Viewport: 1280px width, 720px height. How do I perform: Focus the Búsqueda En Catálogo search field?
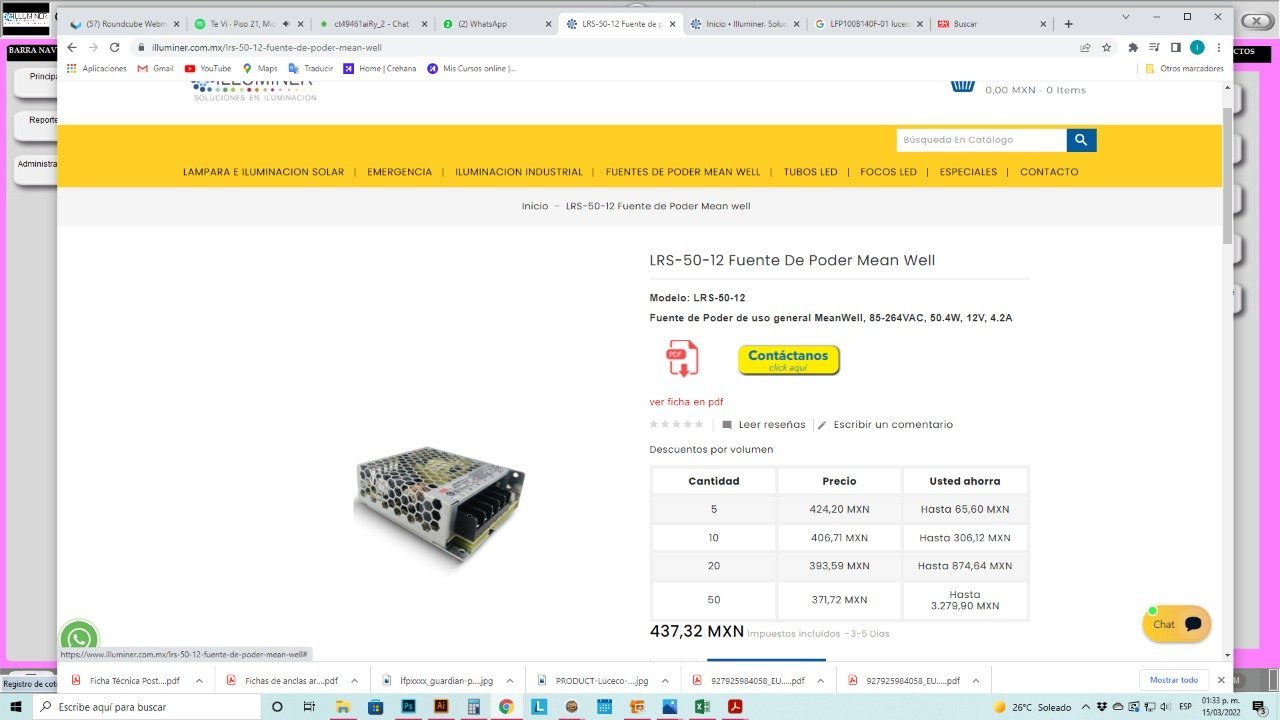tap(981, 140)
